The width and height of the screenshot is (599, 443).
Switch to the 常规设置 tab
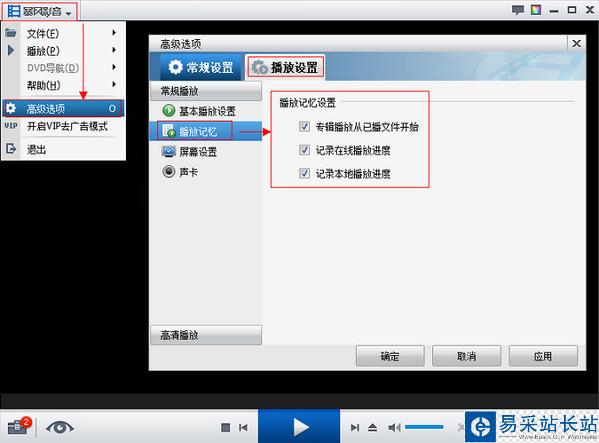click(x=201, y=68)
